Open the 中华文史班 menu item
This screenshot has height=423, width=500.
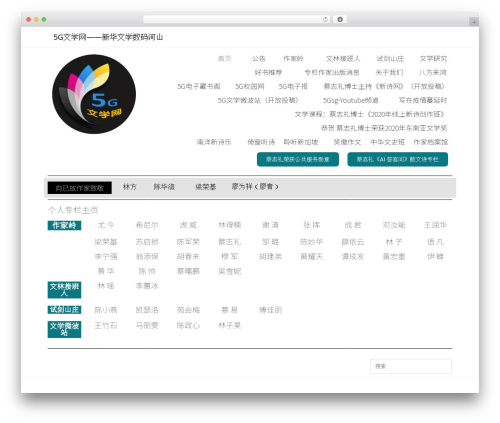coord(387,142)
